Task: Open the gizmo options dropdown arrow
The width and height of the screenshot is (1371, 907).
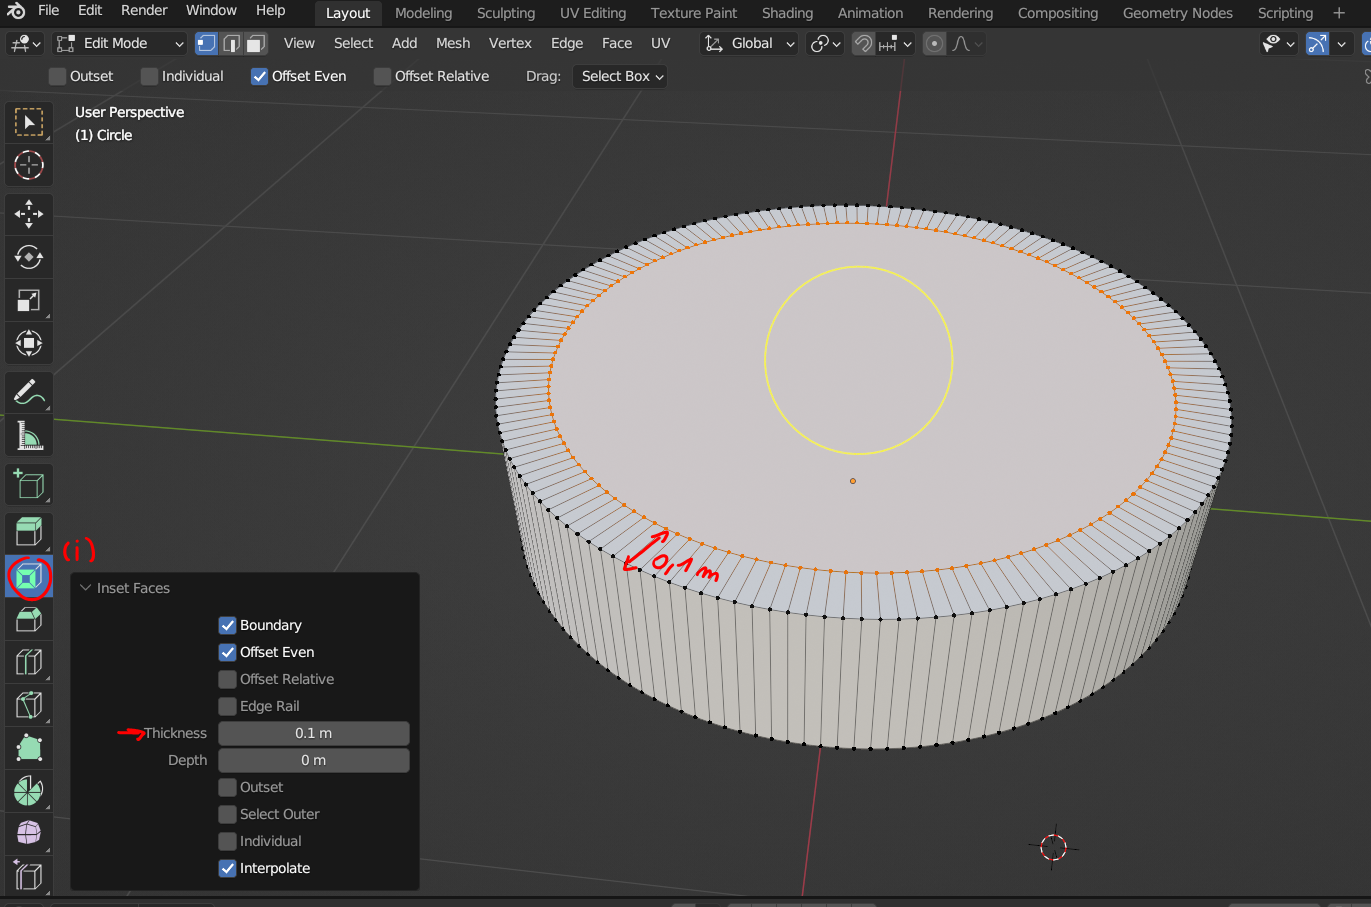Action: 1341,43
